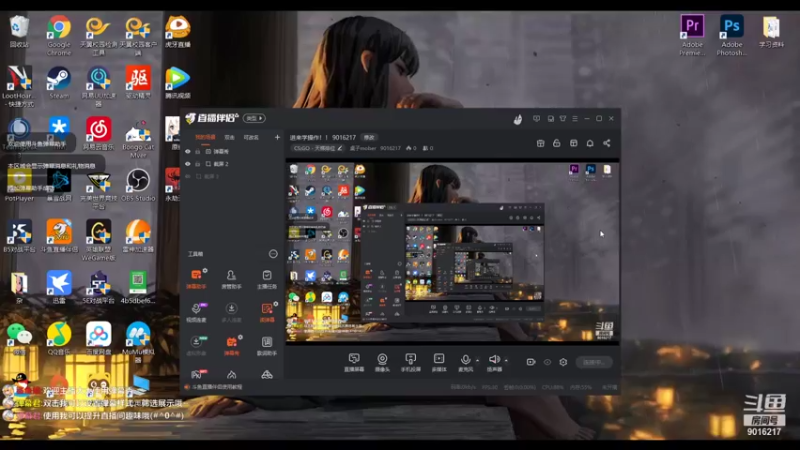Open 回收站 recycle bin
800x450 pixels.
(x=19, y=31)
